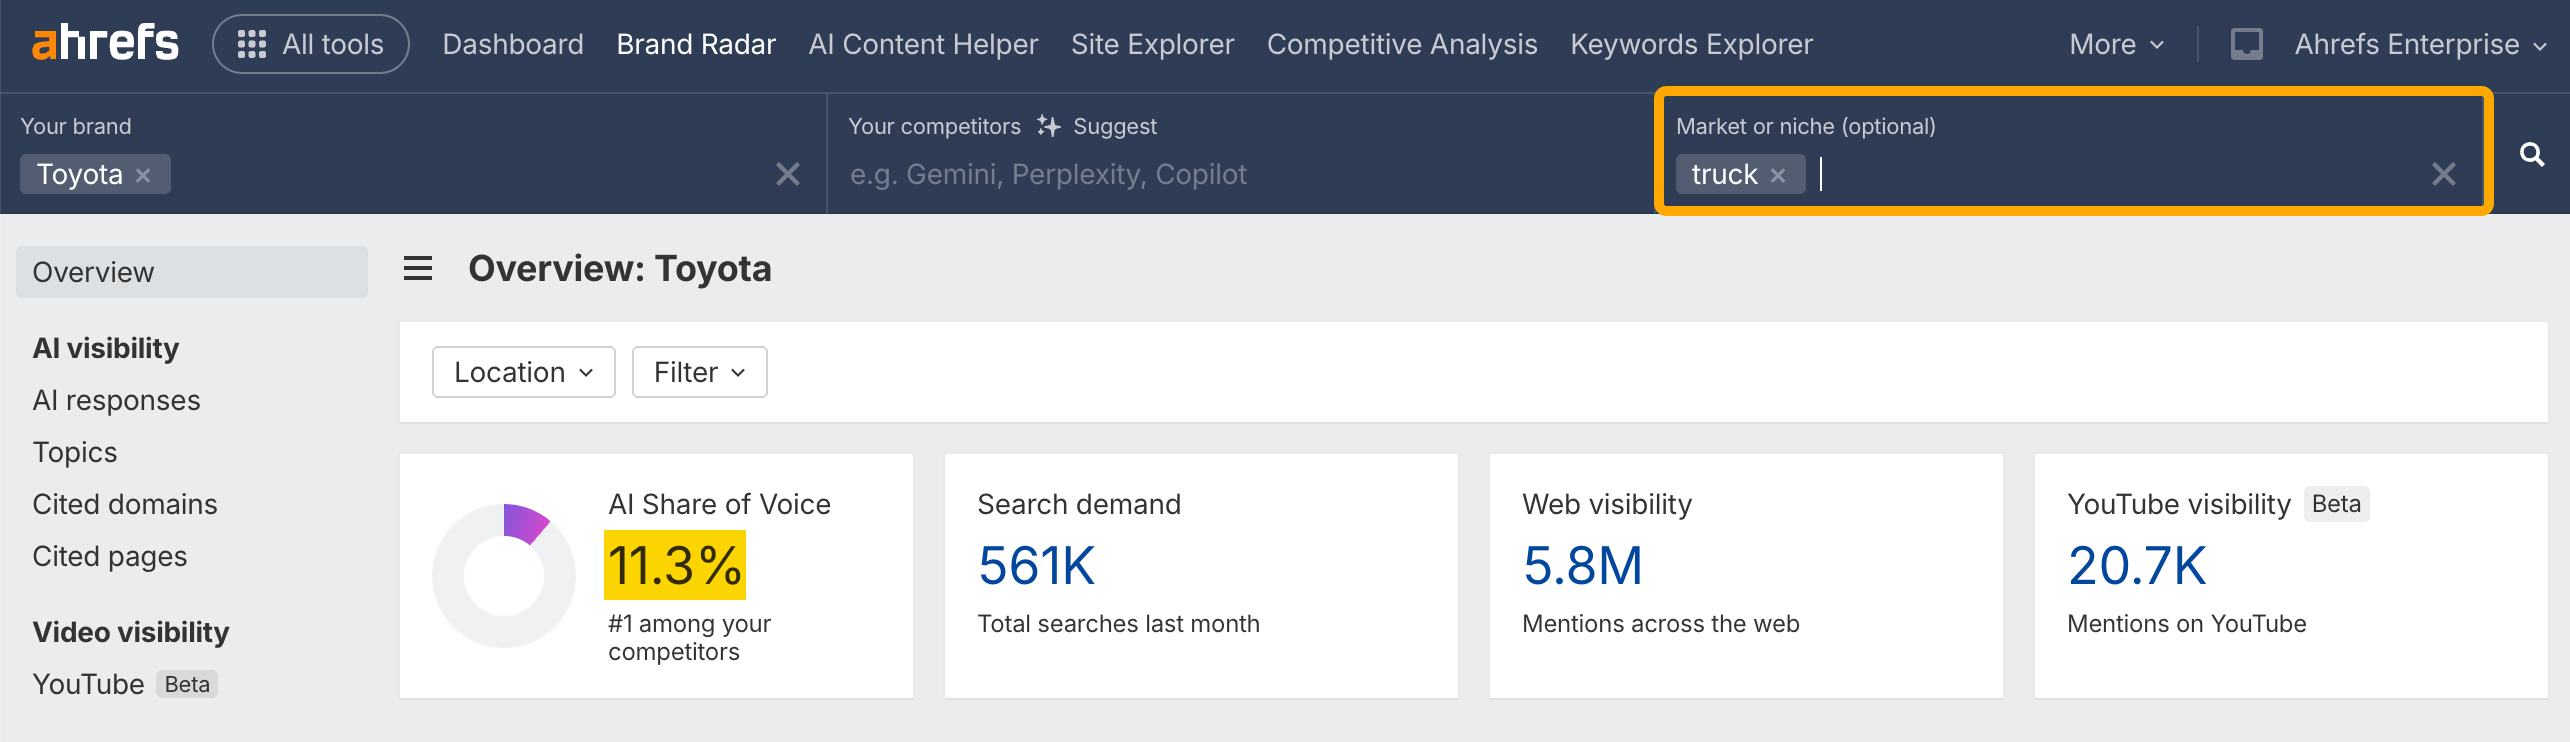Screen dimensions: 2570x742
Task: Click the Suggest competitors sparkle icon
Action: coord(1048,126)
